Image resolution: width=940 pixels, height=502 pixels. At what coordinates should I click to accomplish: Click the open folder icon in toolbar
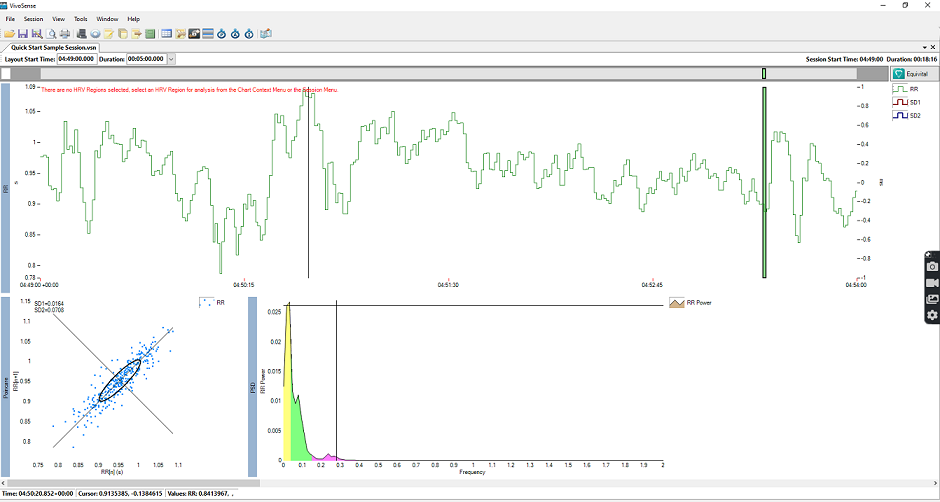[x=9, y=34]
